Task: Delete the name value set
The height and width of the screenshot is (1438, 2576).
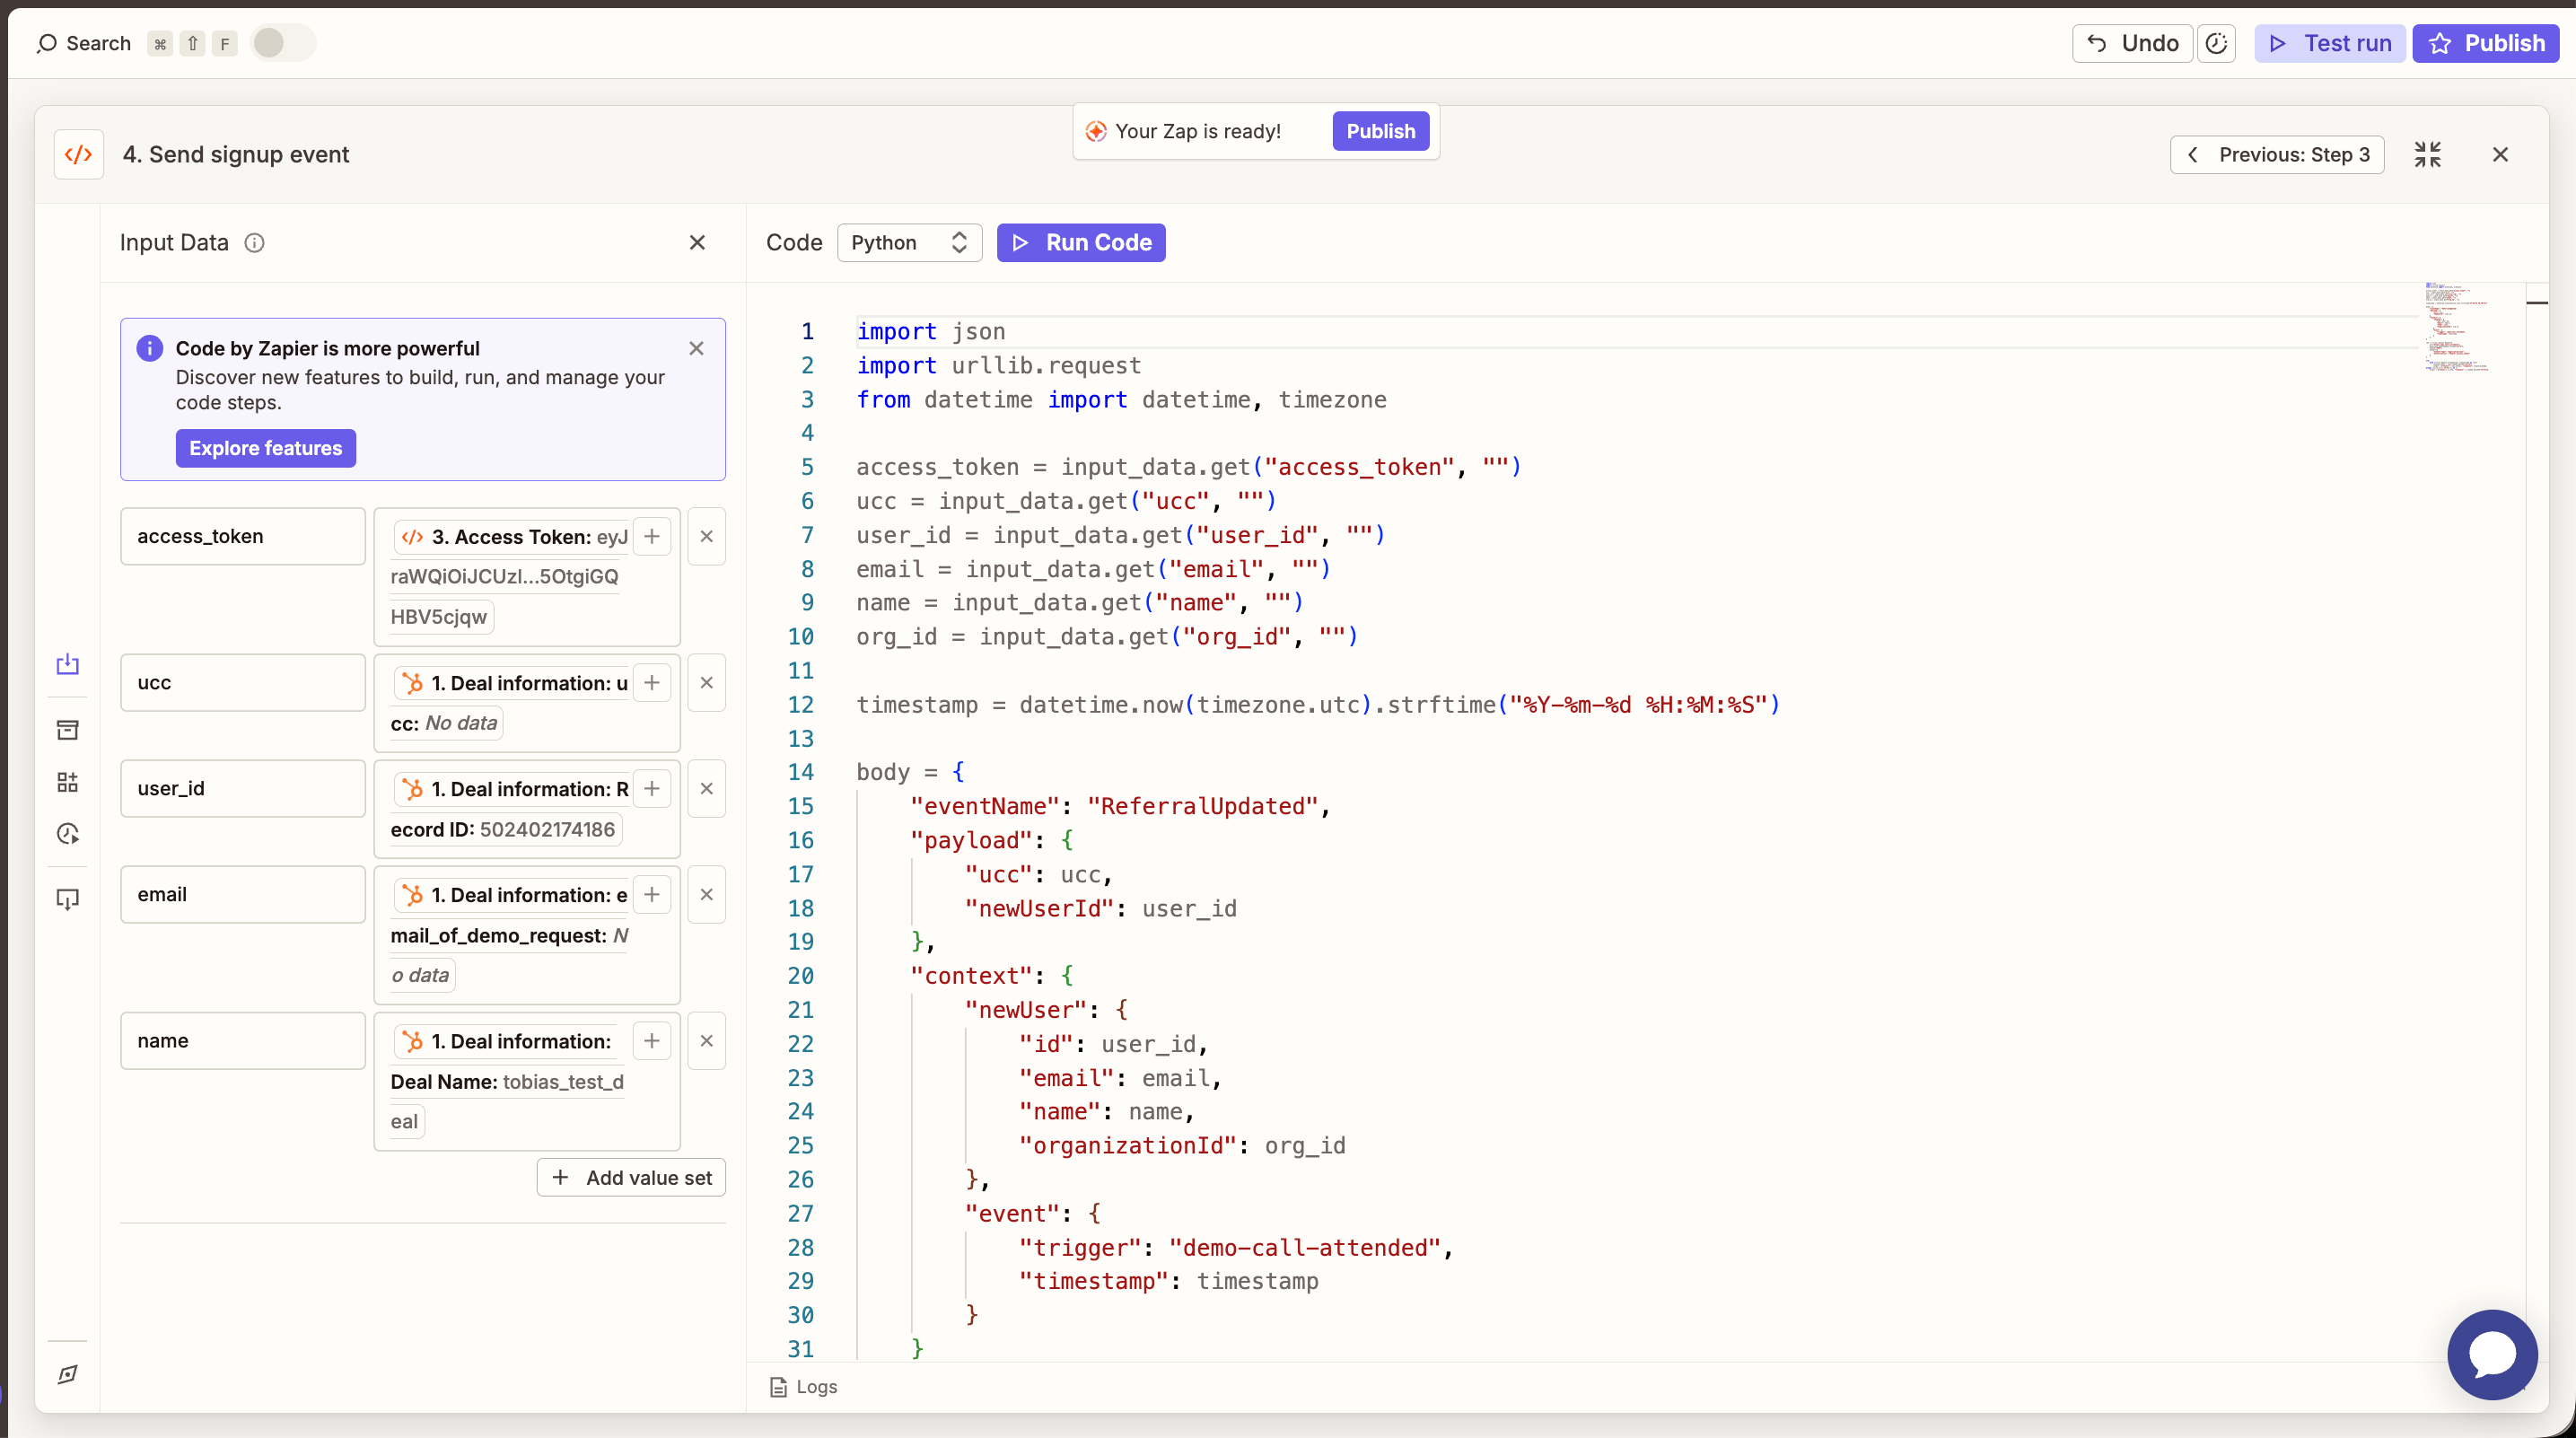Action: click(707, 1041)
